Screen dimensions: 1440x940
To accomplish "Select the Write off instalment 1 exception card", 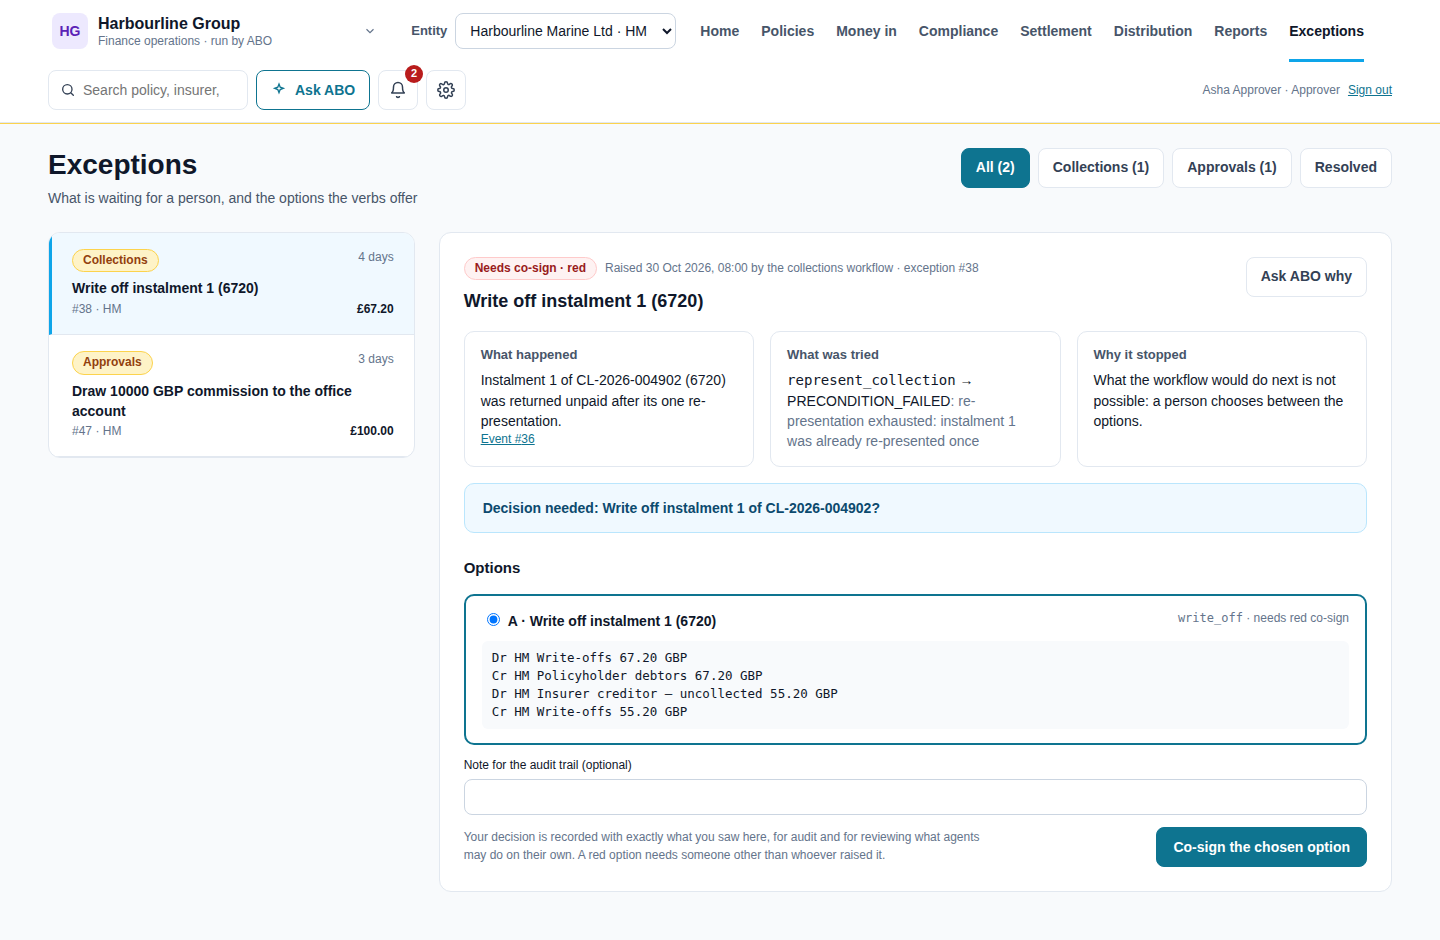I will [232, 284].
